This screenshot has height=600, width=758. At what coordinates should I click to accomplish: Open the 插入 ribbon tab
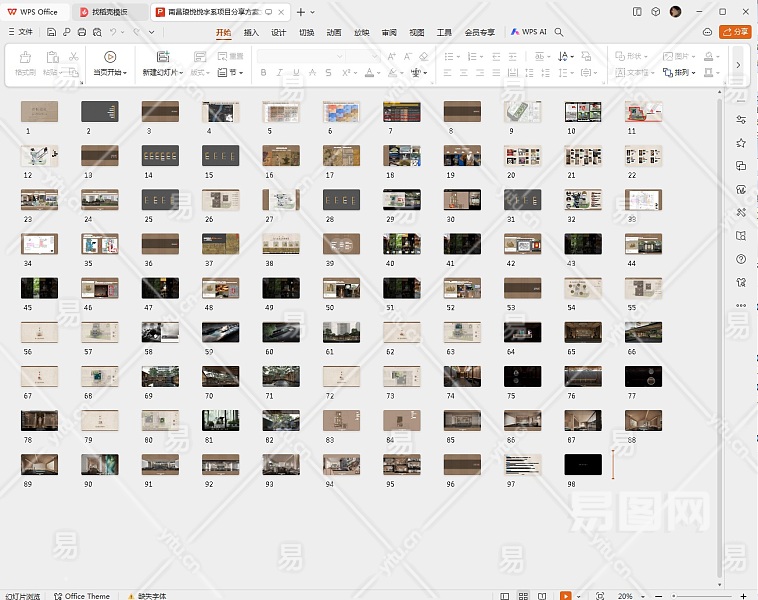click(251, 32)
